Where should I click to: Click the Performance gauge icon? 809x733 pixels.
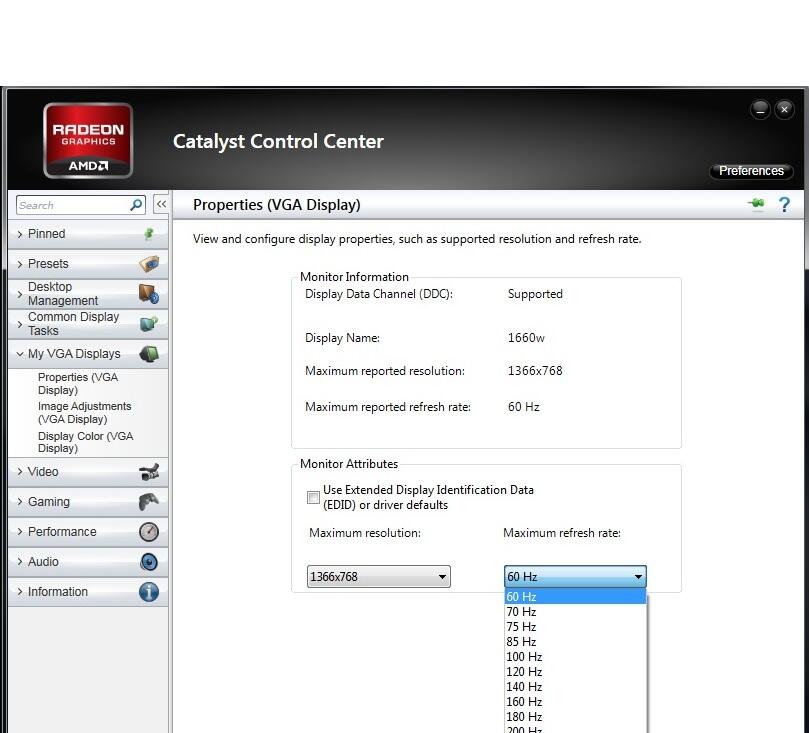(x=149, y=532)
